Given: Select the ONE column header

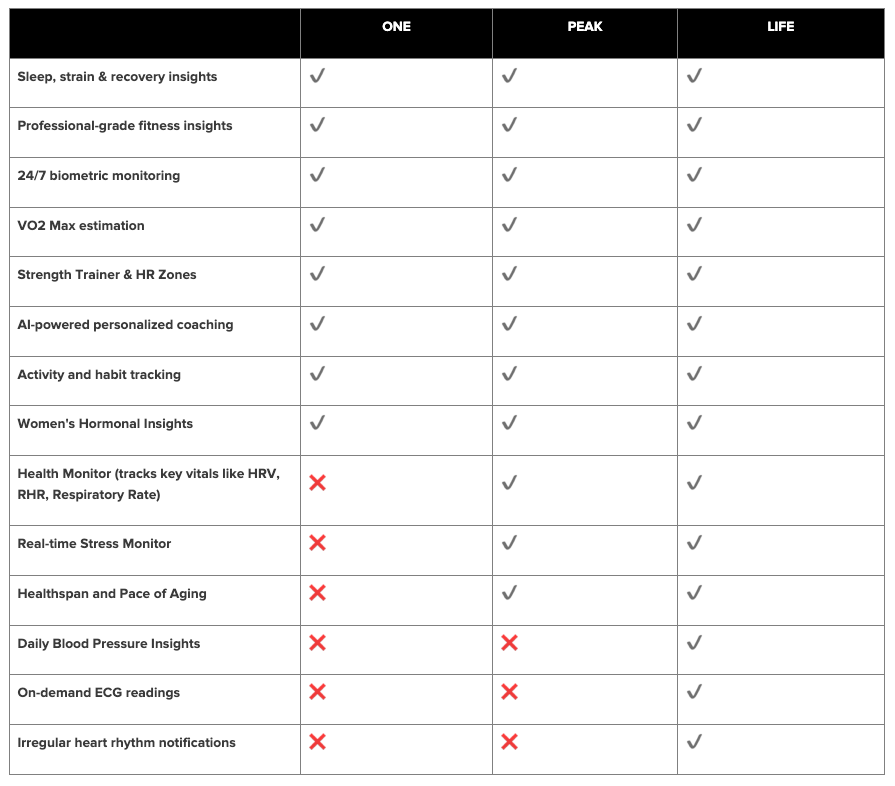Looking at the screenshot, I should (x=396, y=27).
